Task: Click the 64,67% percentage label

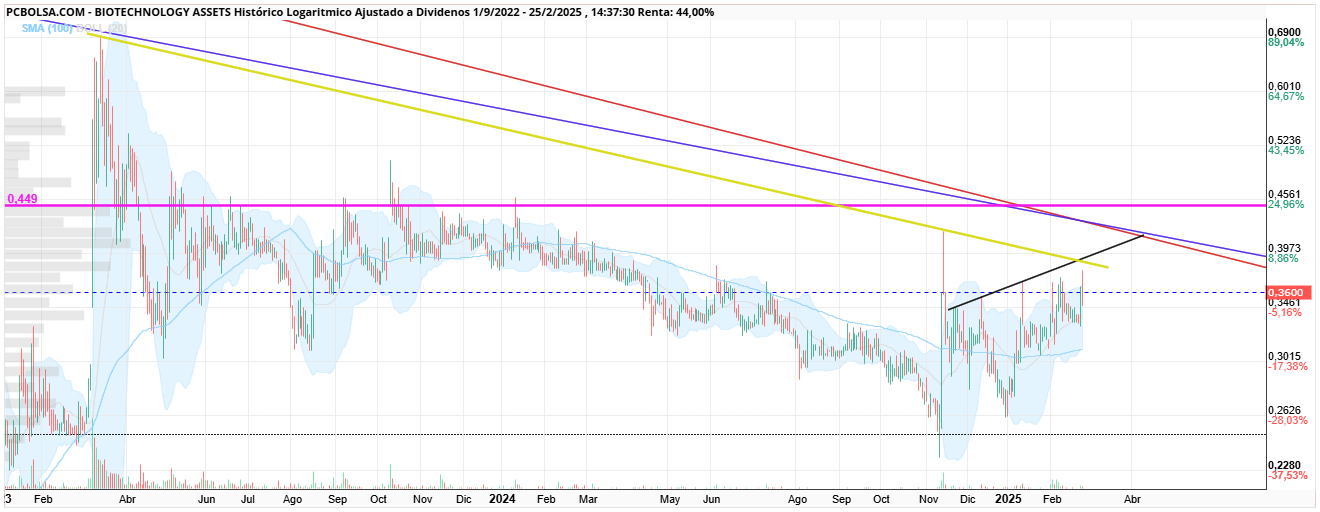Action: point(1286,97)
